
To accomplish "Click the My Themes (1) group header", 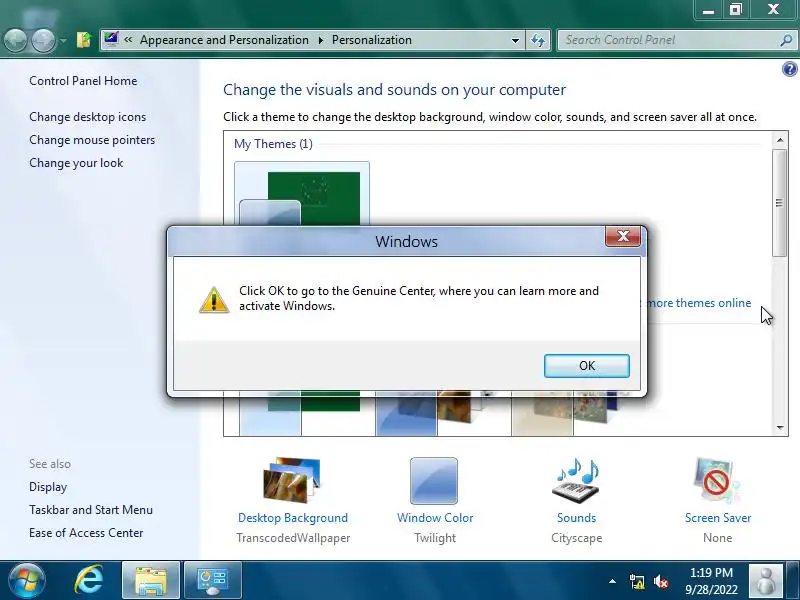I will coord(273,144).
